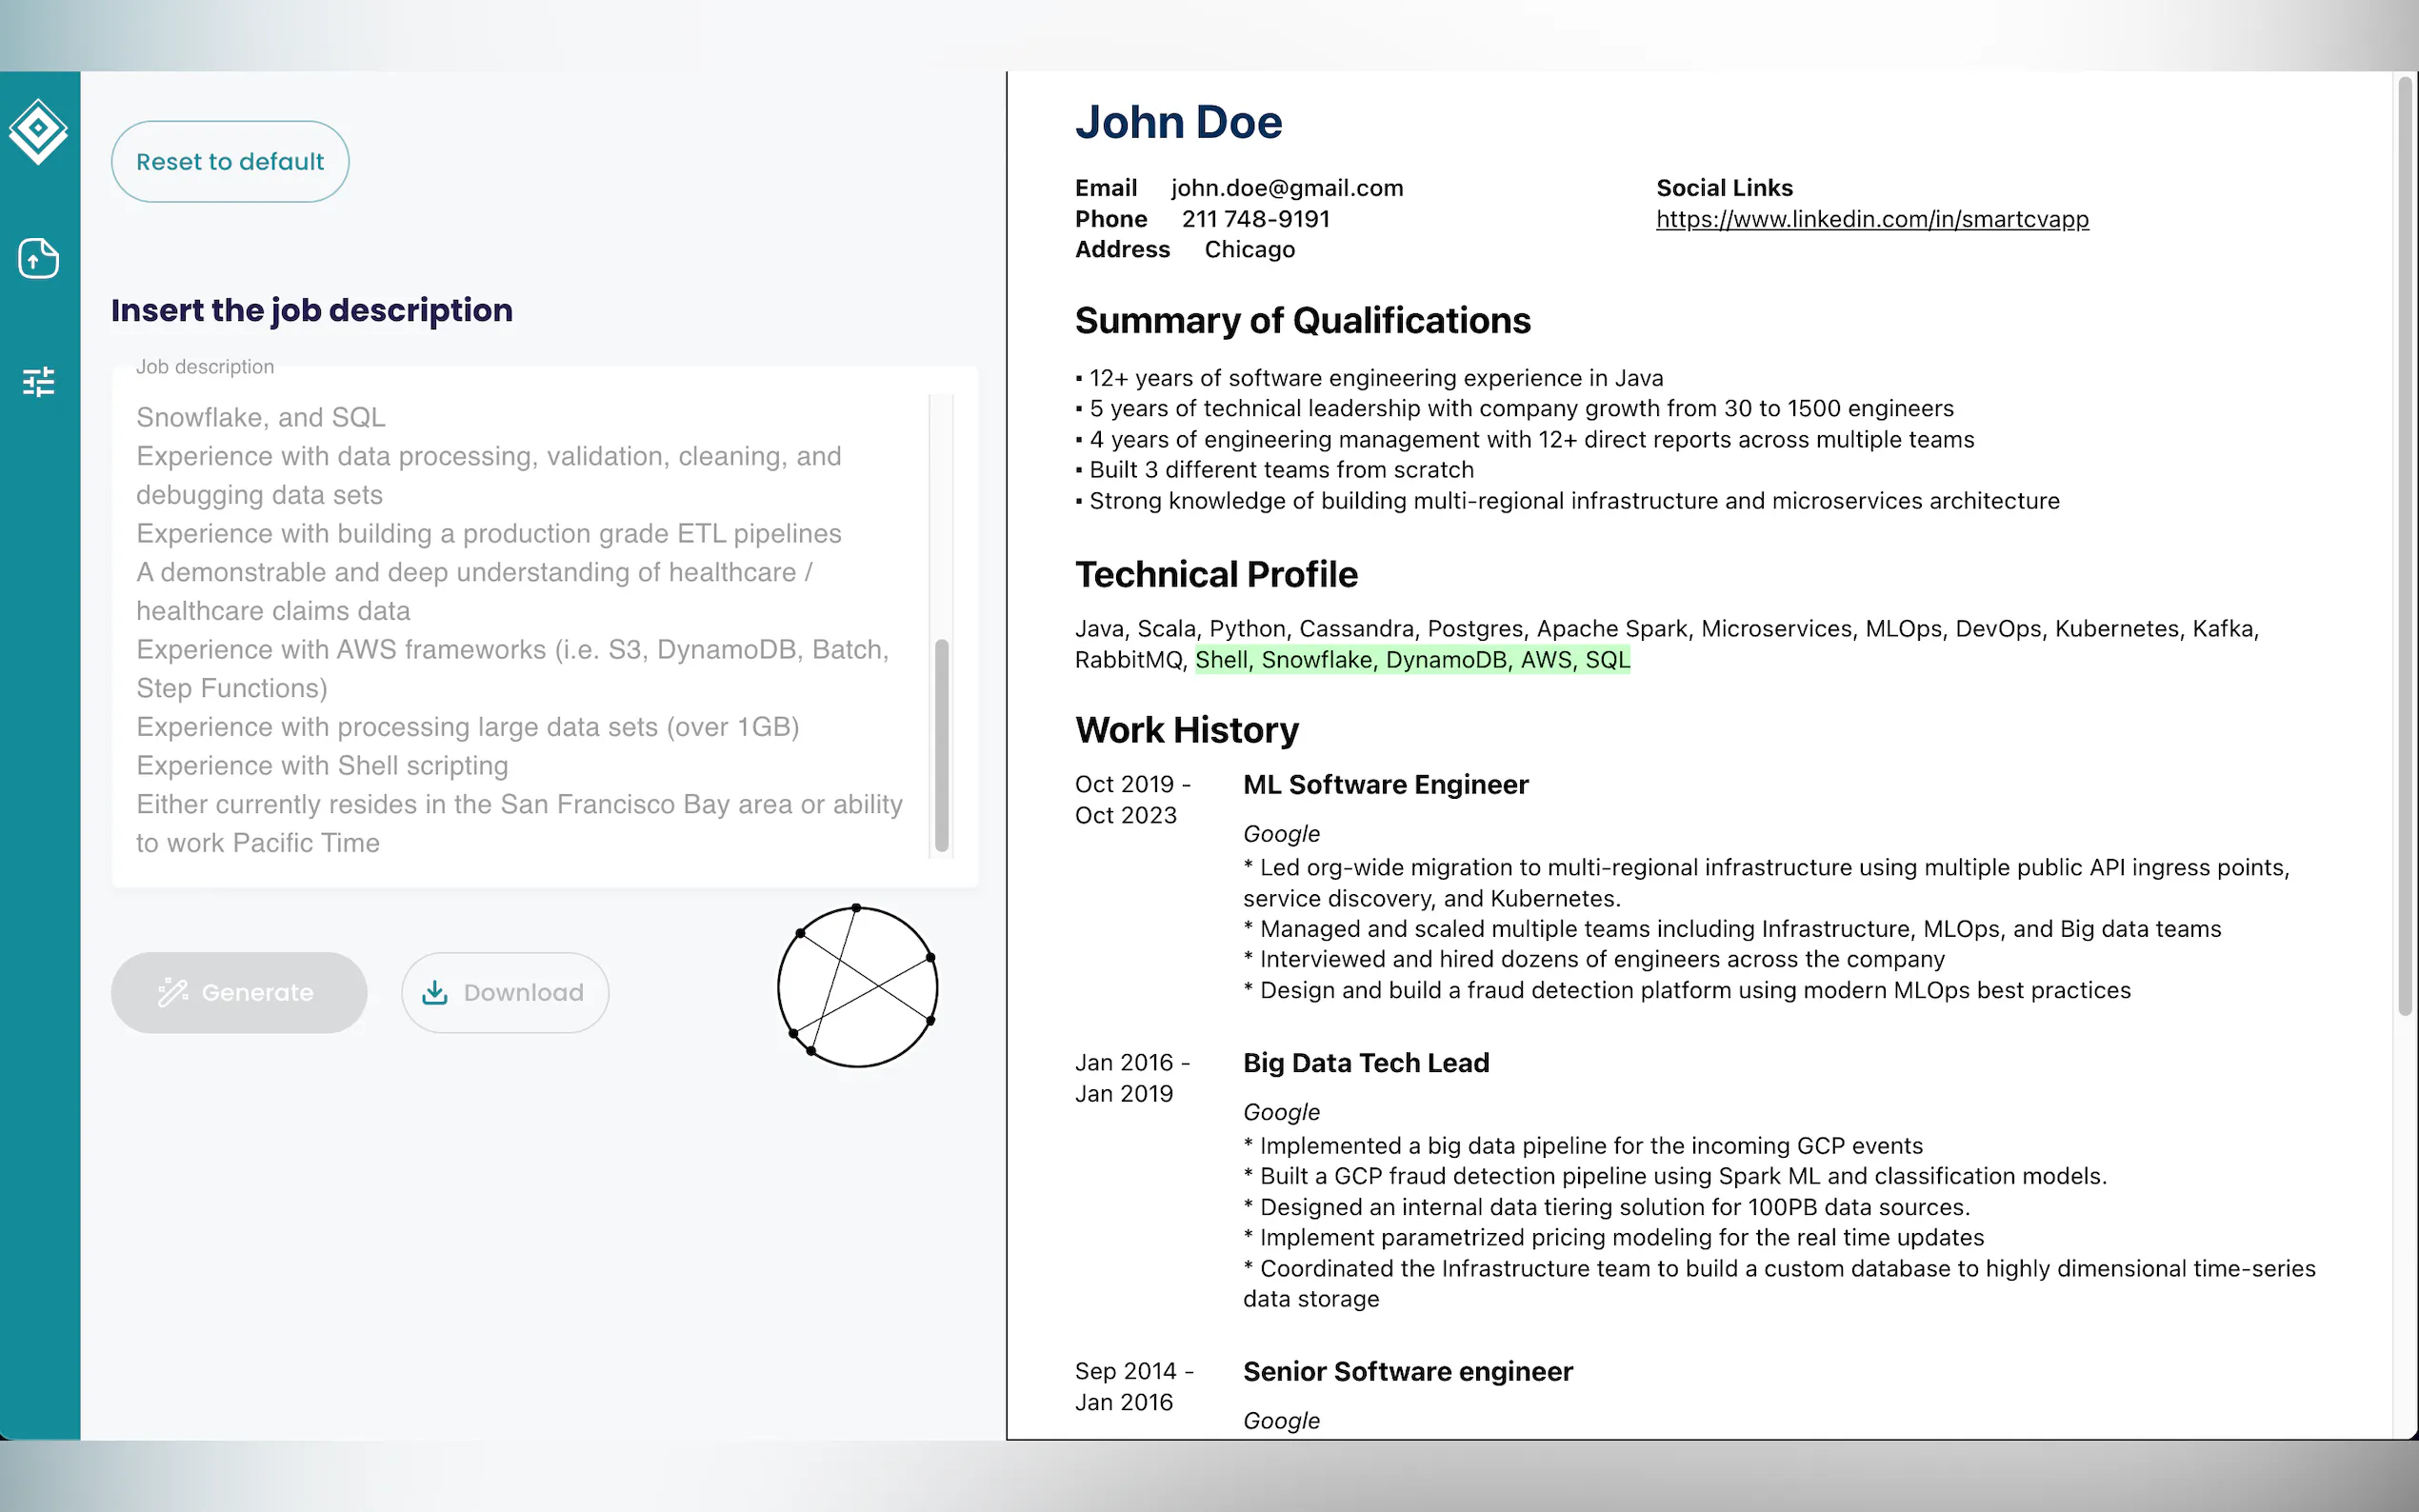Image resolution: width=2419 pixels, height=1512 pixels.
Task: Select the Big Data Tech Lead title
Action: (x=1365, y=1063)
